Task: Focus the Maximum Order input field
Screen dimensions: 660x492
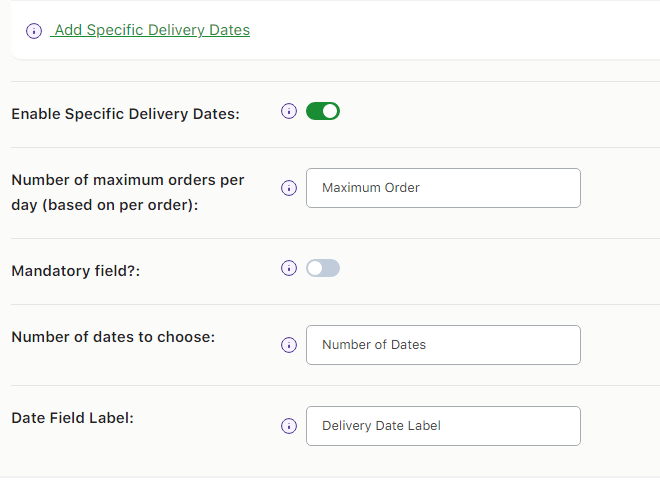Action: [443, 188]
